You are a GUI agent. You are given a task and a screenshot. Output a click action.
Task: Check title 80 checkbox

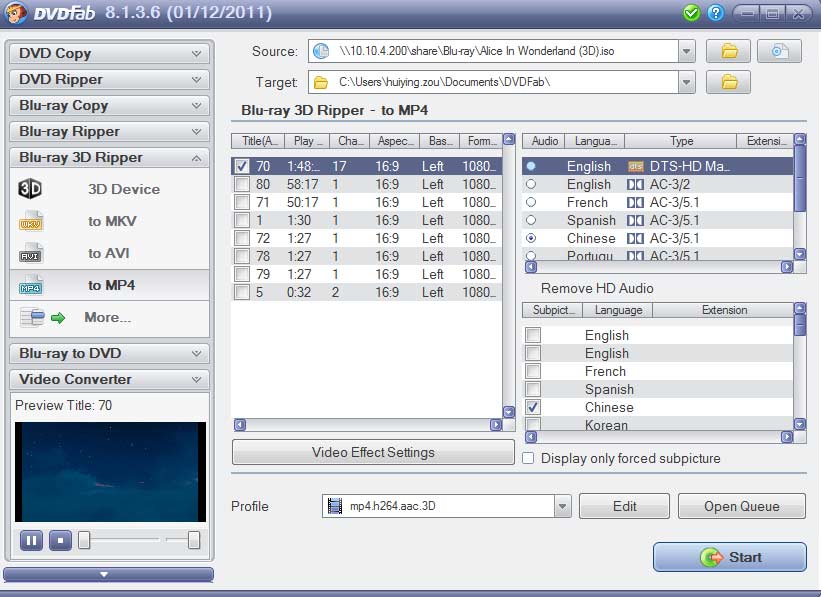[241, 184]
